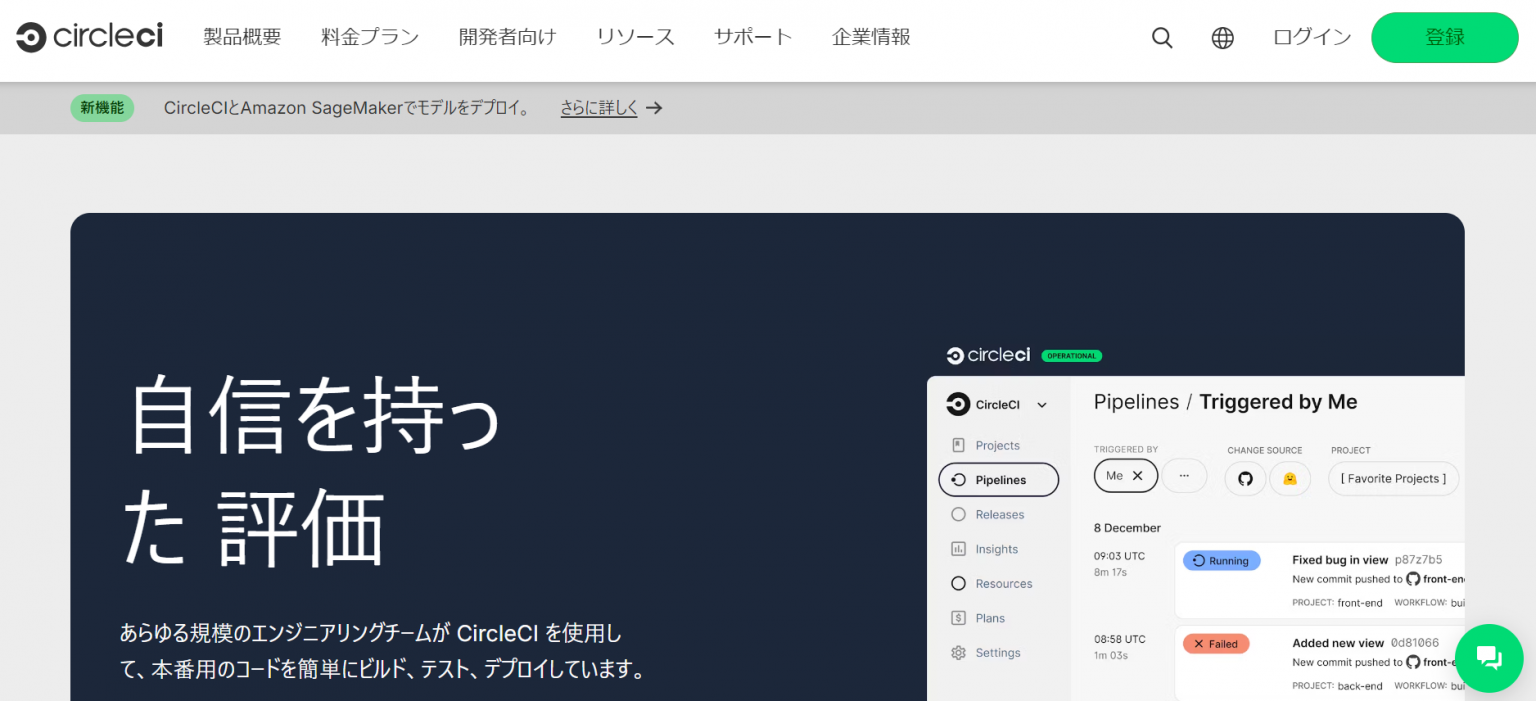Open the language selector globe icon
The image size is (1536, 701).
click(1222, 37)
